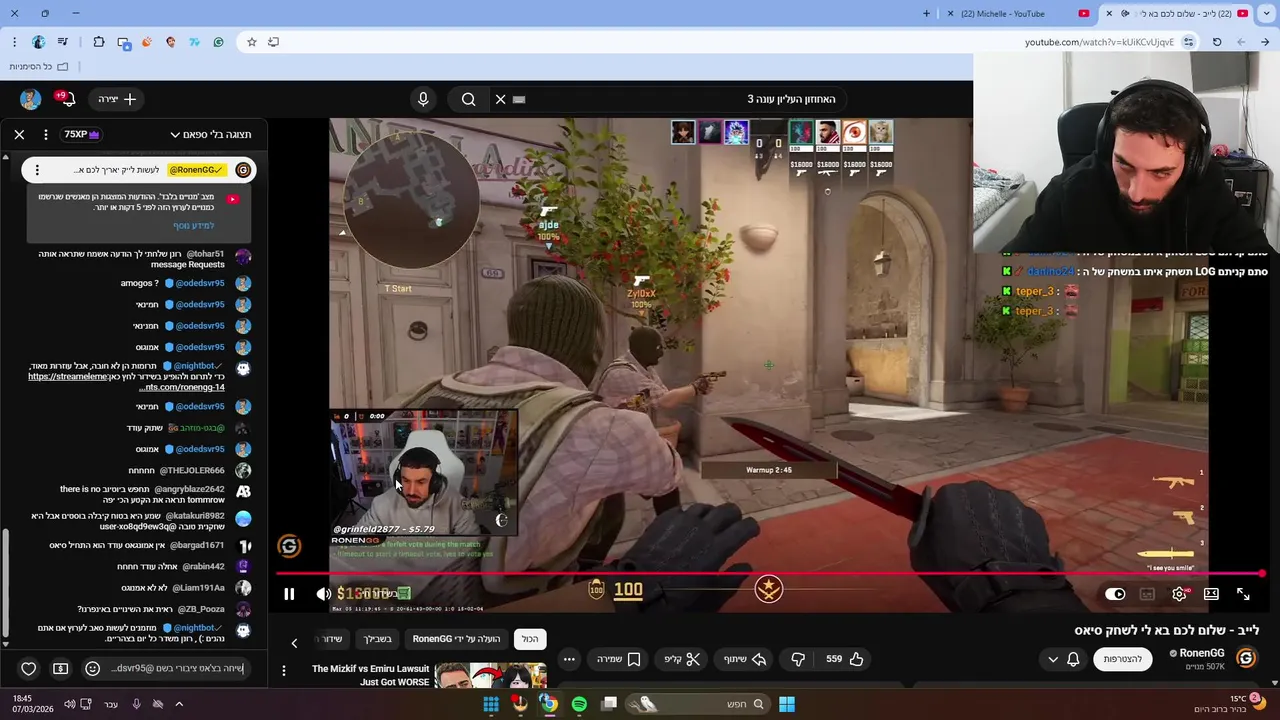Viewport: 1280px width, 720px height.
Task: Toggle the autoplay switch in the player
Action: coord(1115,594)
